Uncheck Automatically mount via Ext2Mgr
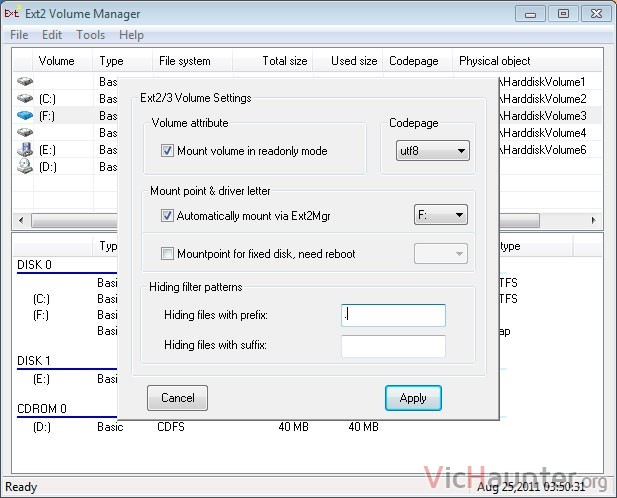The image size is (617, 498). click(167, 215)
